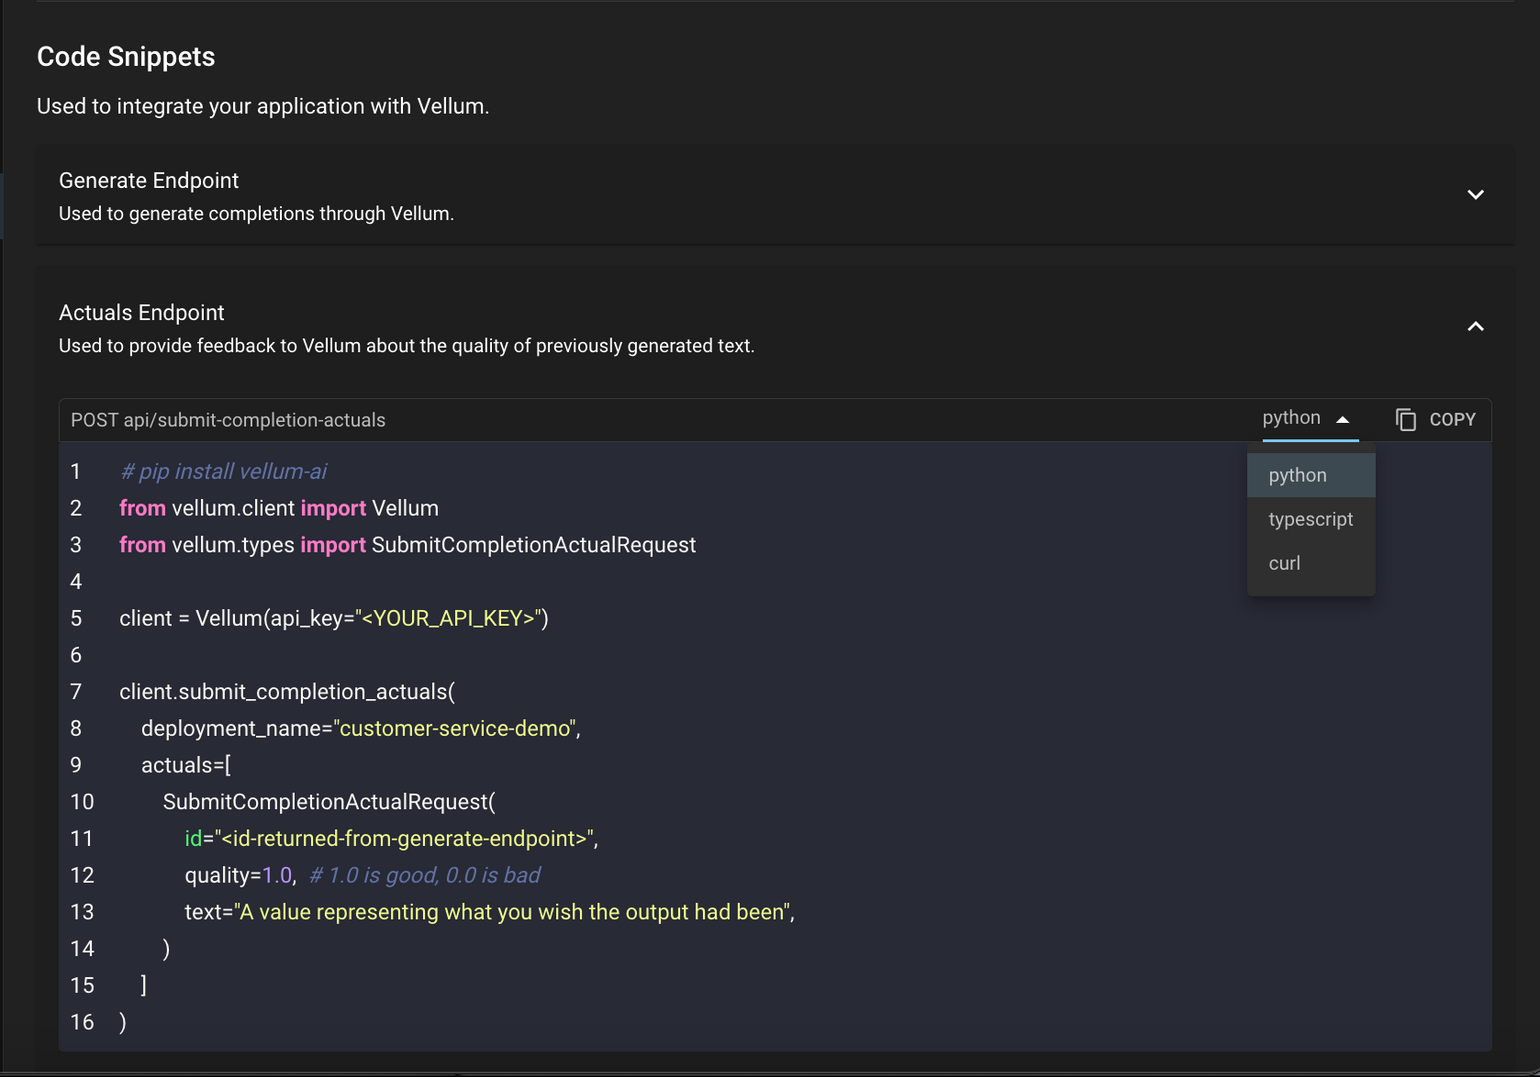Click the '<id-returned-from-generate-endpoint>' string
This screenshot has width=1540, height=1077.
coord(403,838)
